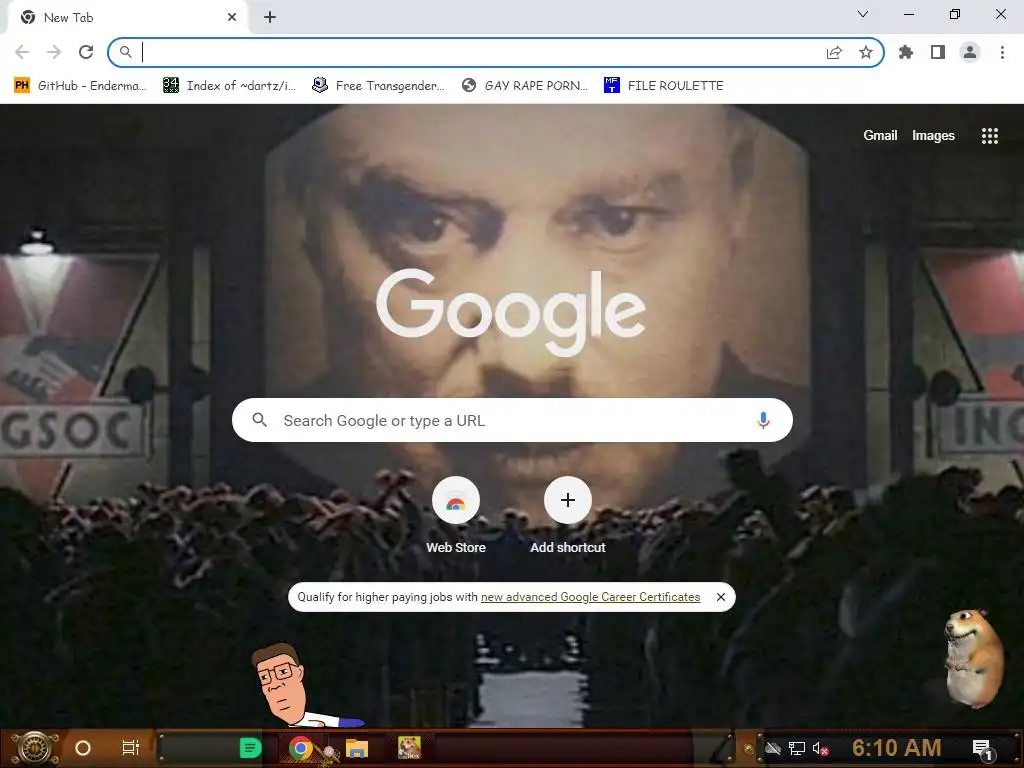Click the 6:10 AM clock
The width and height of the screenshot is (1024, 768).
click(897, 748)
